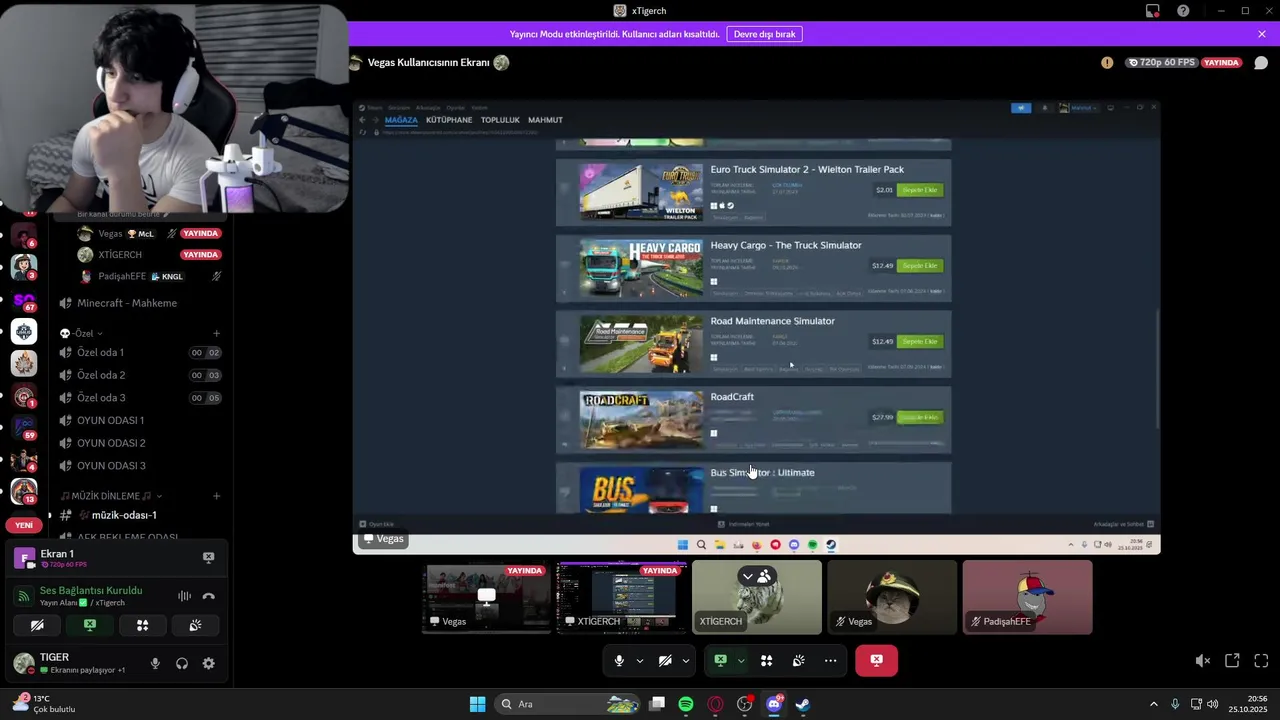This screenshot has width=1280, height=720.
Task: Toggle microphone in the bottom call controls
Action: click(619, 661)
